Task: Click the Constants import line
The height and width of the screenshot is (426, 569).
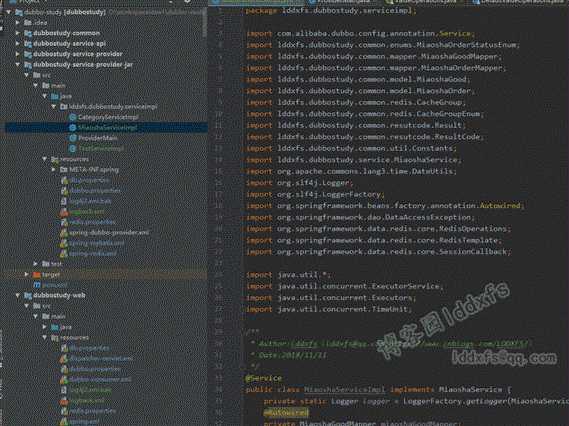Action: tap(352, 149)
